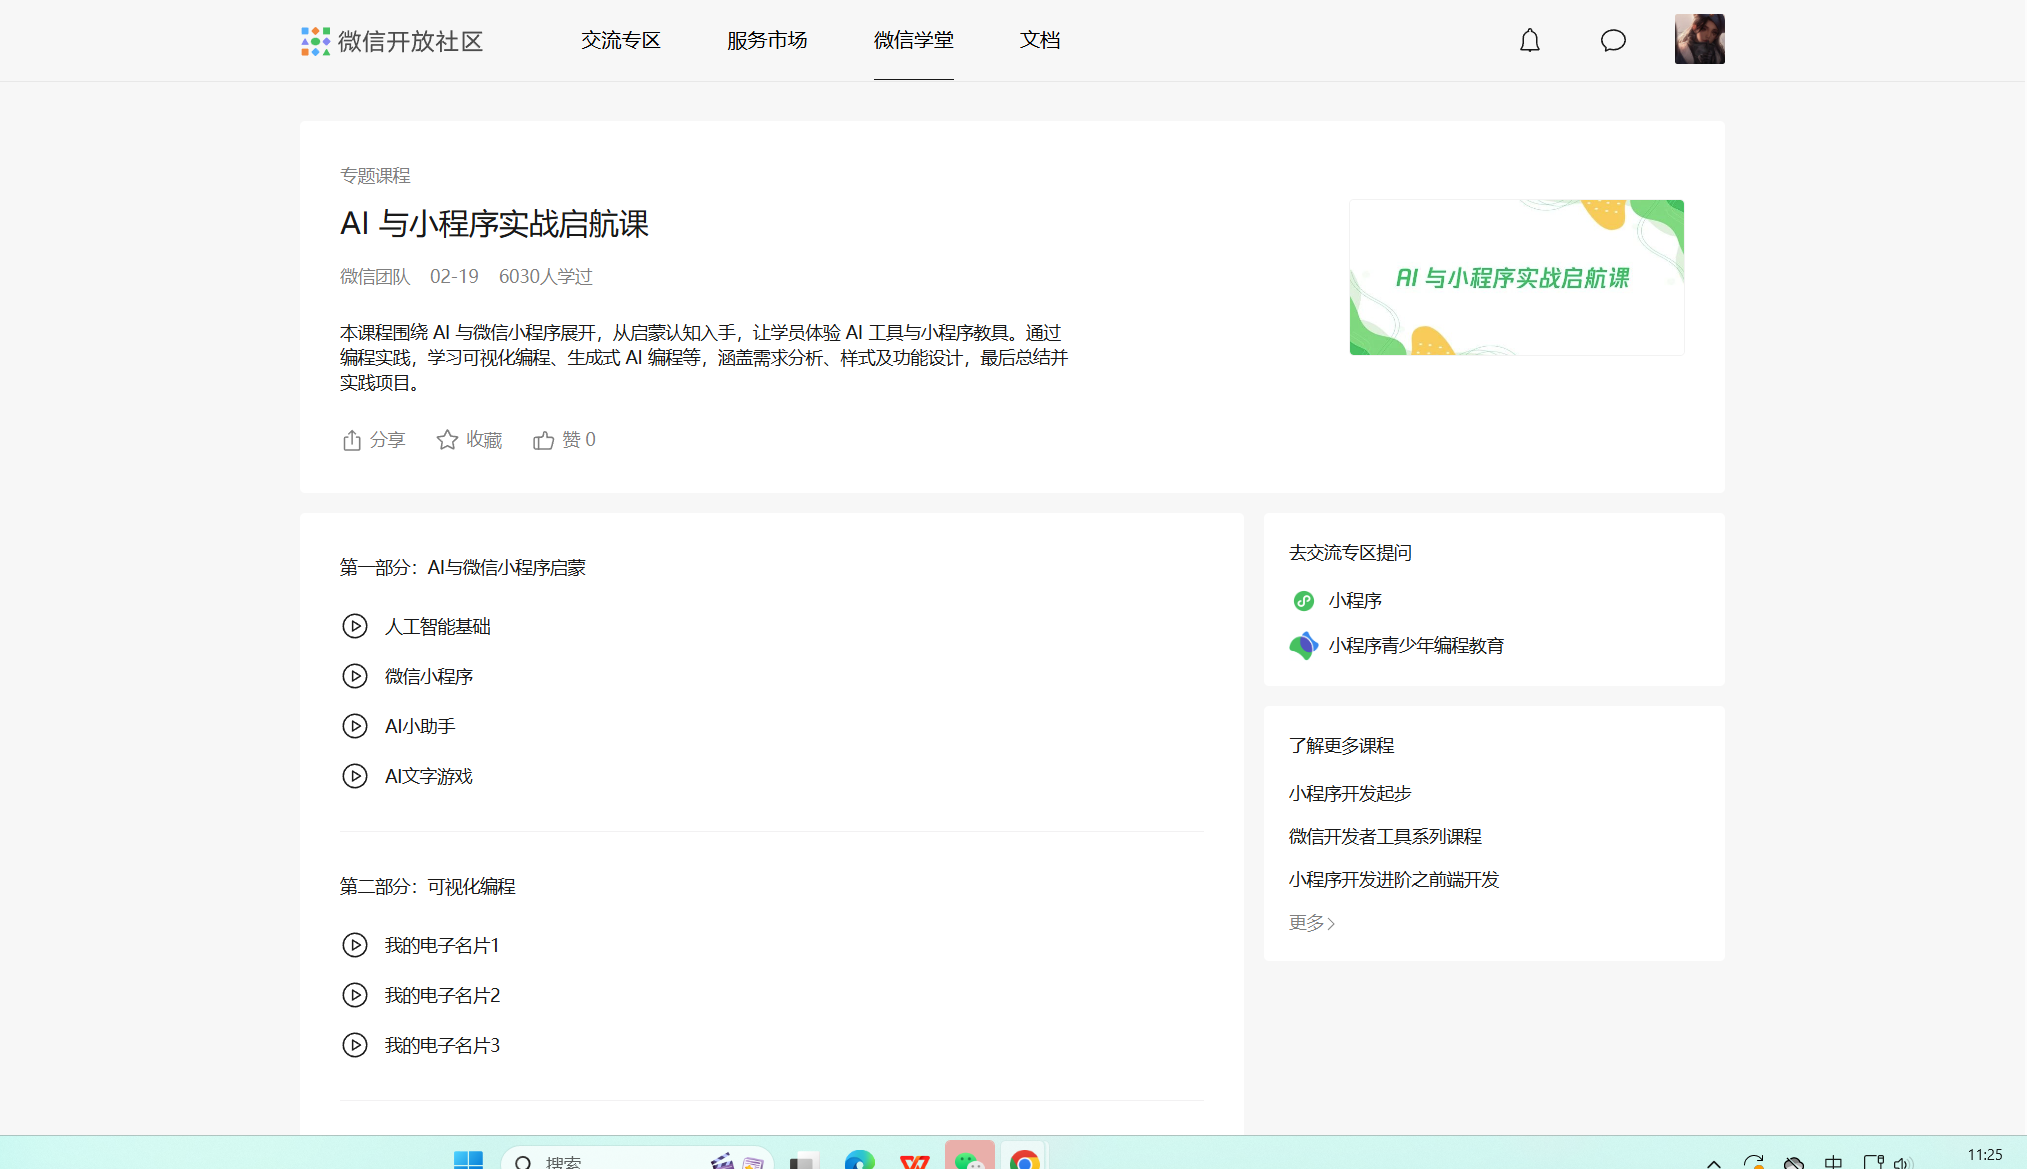This screenshot has width=2027, height=1169.
Task: Open the 我的电子名片3 lesson title
Action: pyautogui.click(x=442, y=1046)
